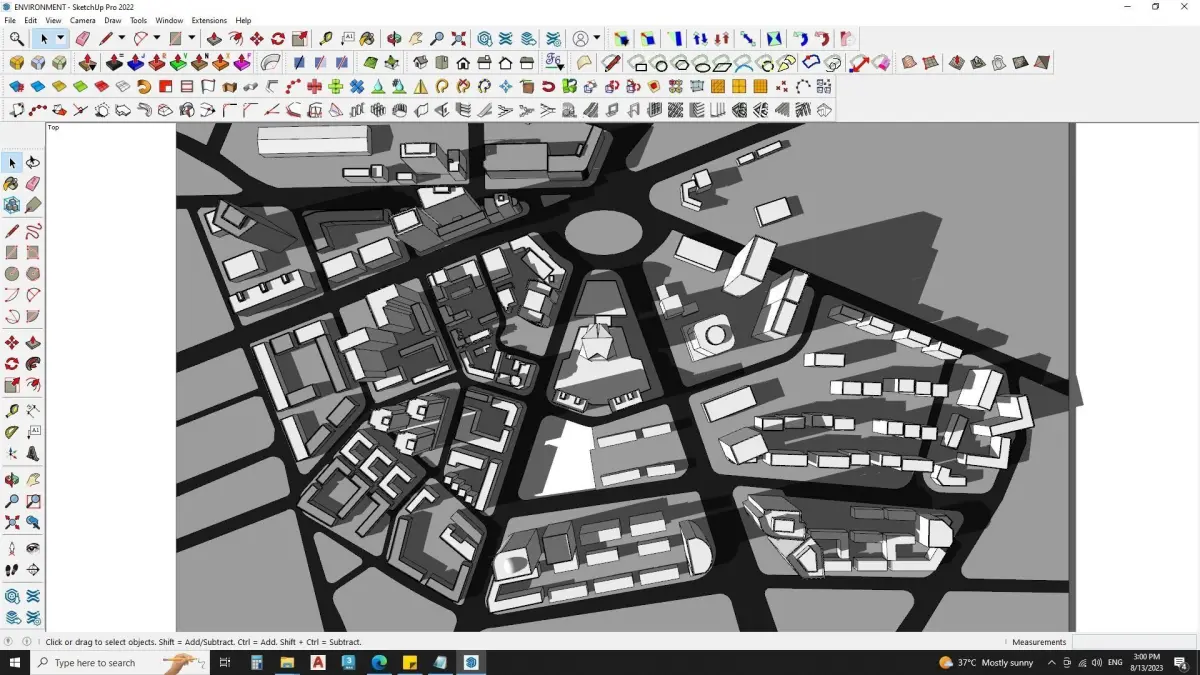Select the Sandbox Smoove tool
Viewport: 1200px width, 675px height.
point(957,63)
